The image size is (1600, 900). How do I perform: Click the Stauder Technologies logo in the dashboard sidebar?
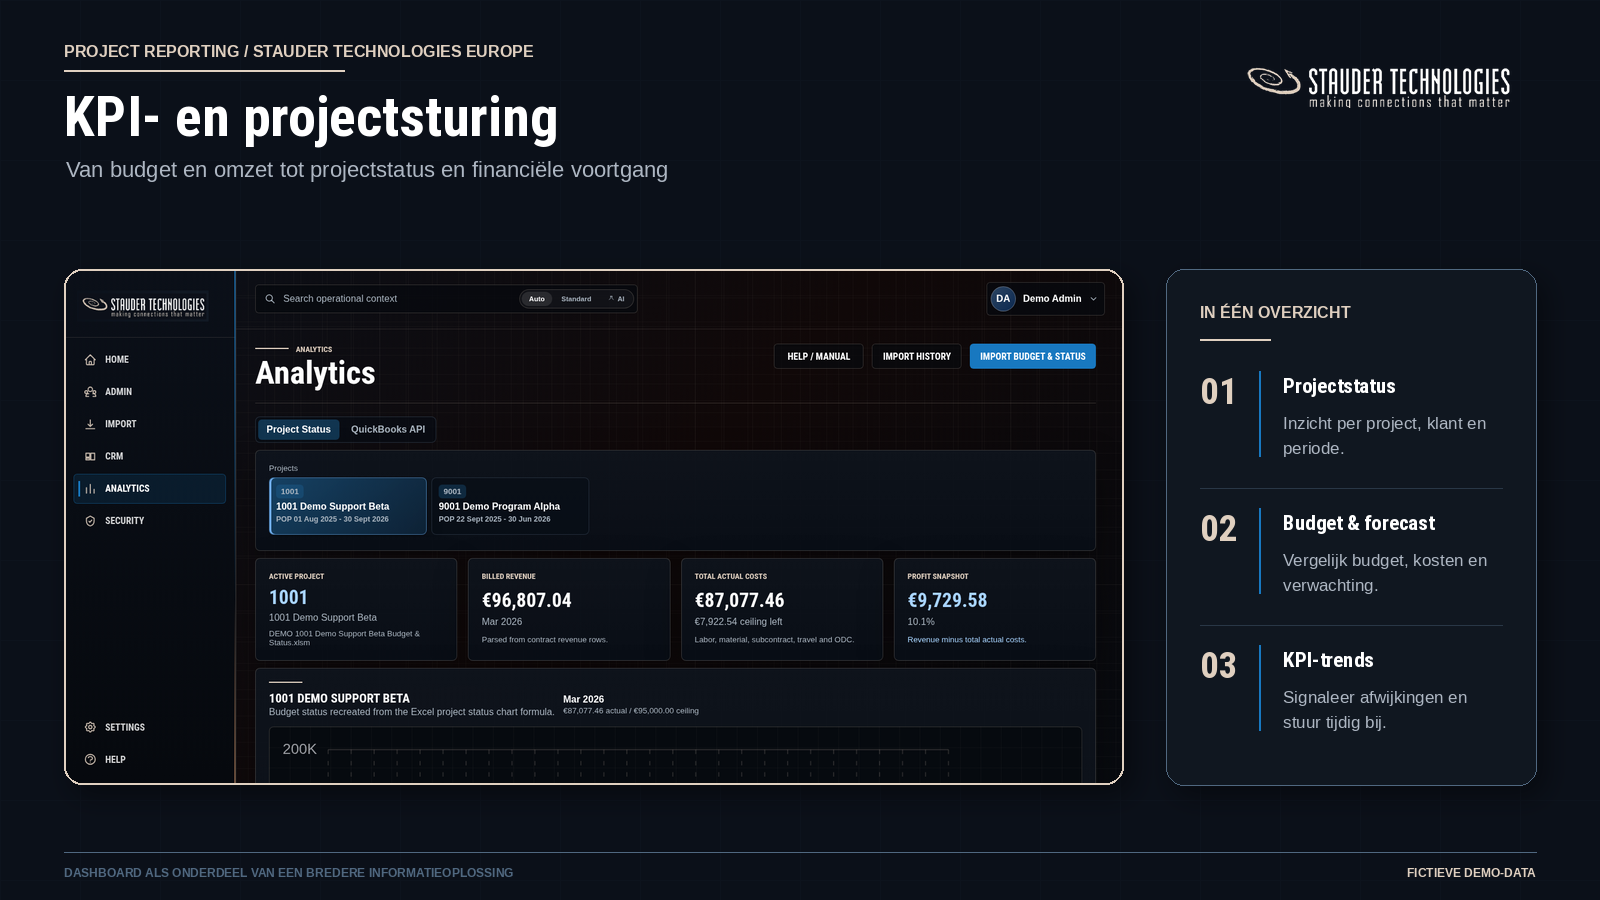144,306
